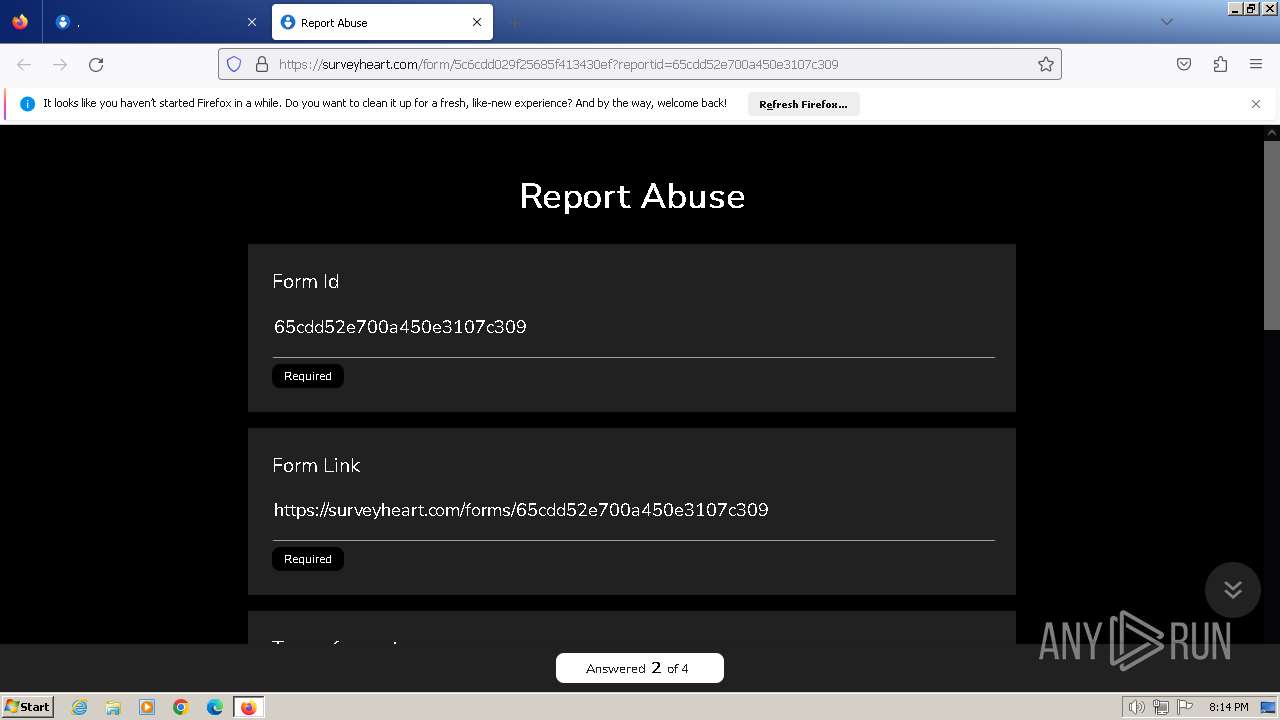The height and width of the screenshot is (720, 1280).
Task: Jump to bottom with double-chevron button
Action: 1233,590
